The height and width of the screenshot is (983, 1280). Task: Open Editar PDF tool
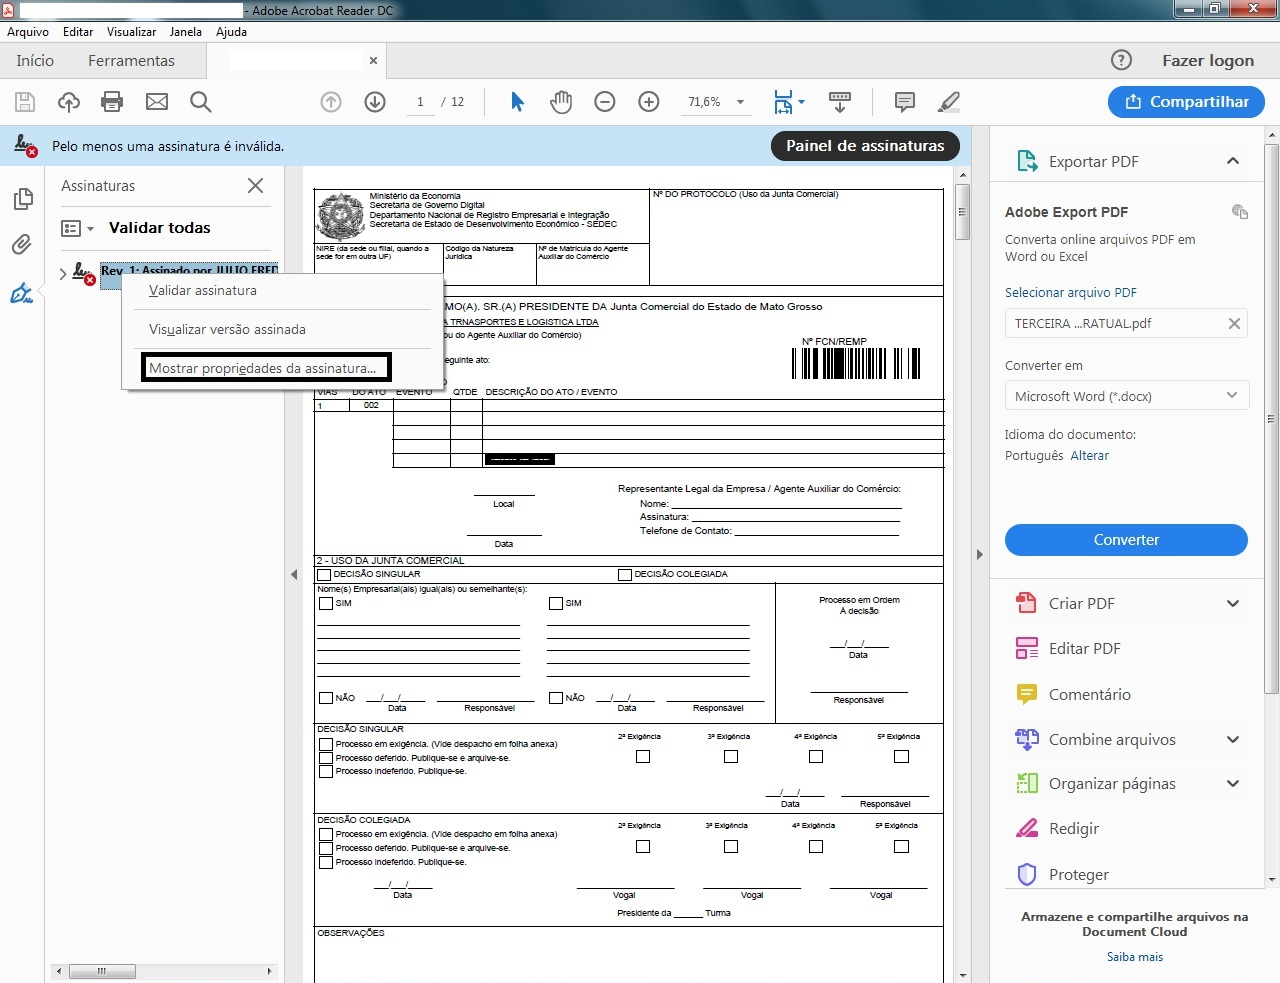[1027, 649]
